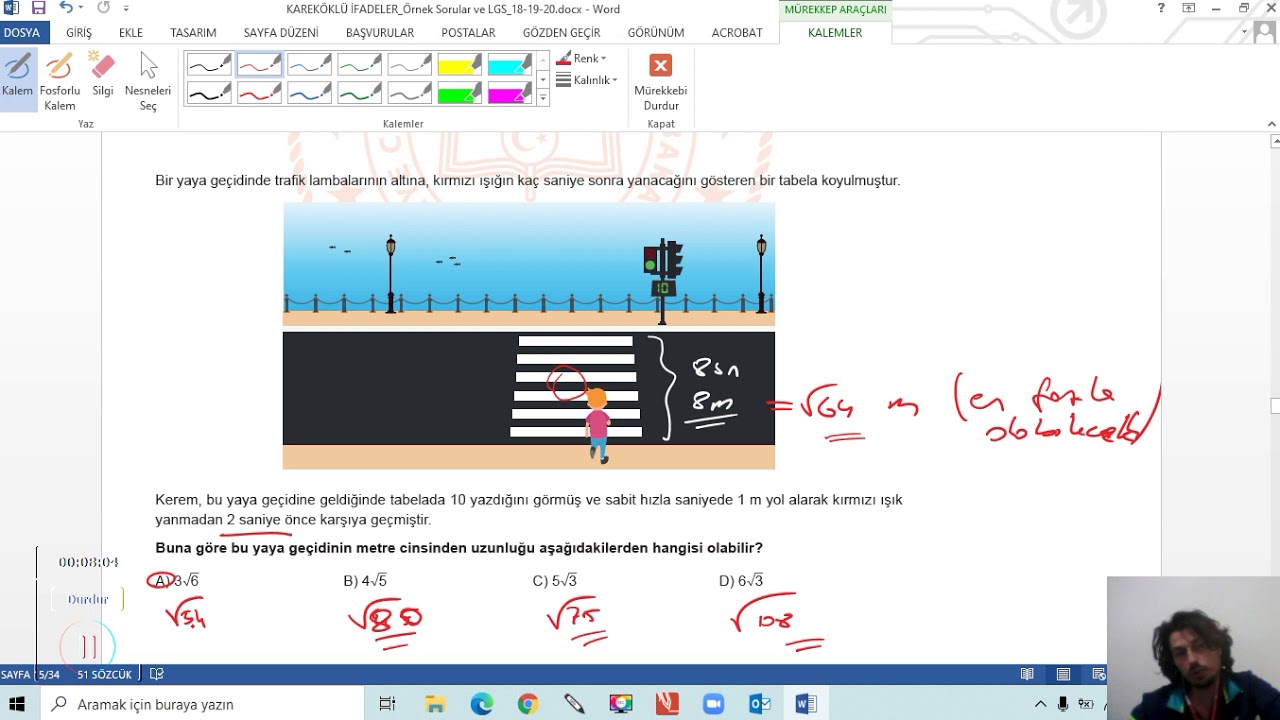
Task: Click the Word icon on taskbar
Action: (x=806, y=704)
